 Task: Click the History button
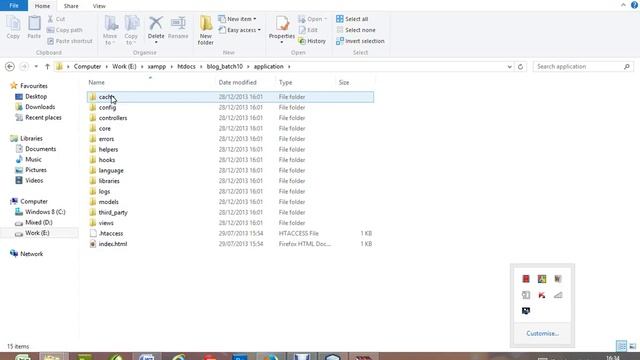312,41
